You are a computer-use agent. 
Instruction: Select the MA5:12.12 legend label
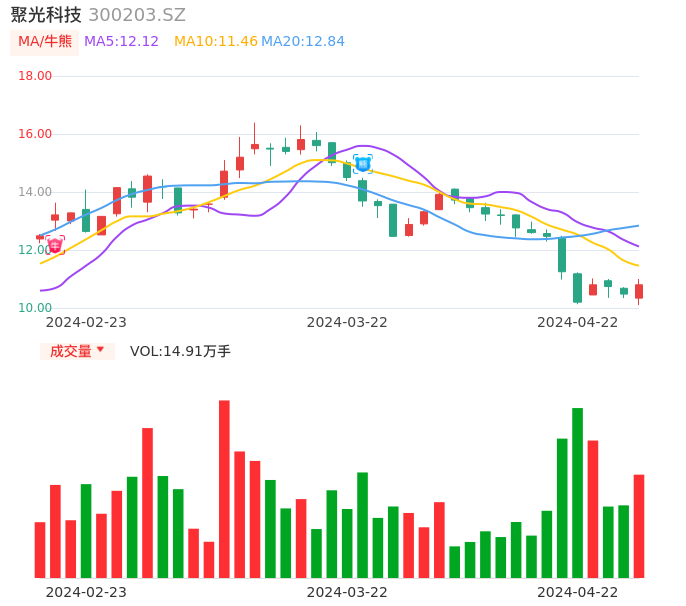[x=121, y=42]
